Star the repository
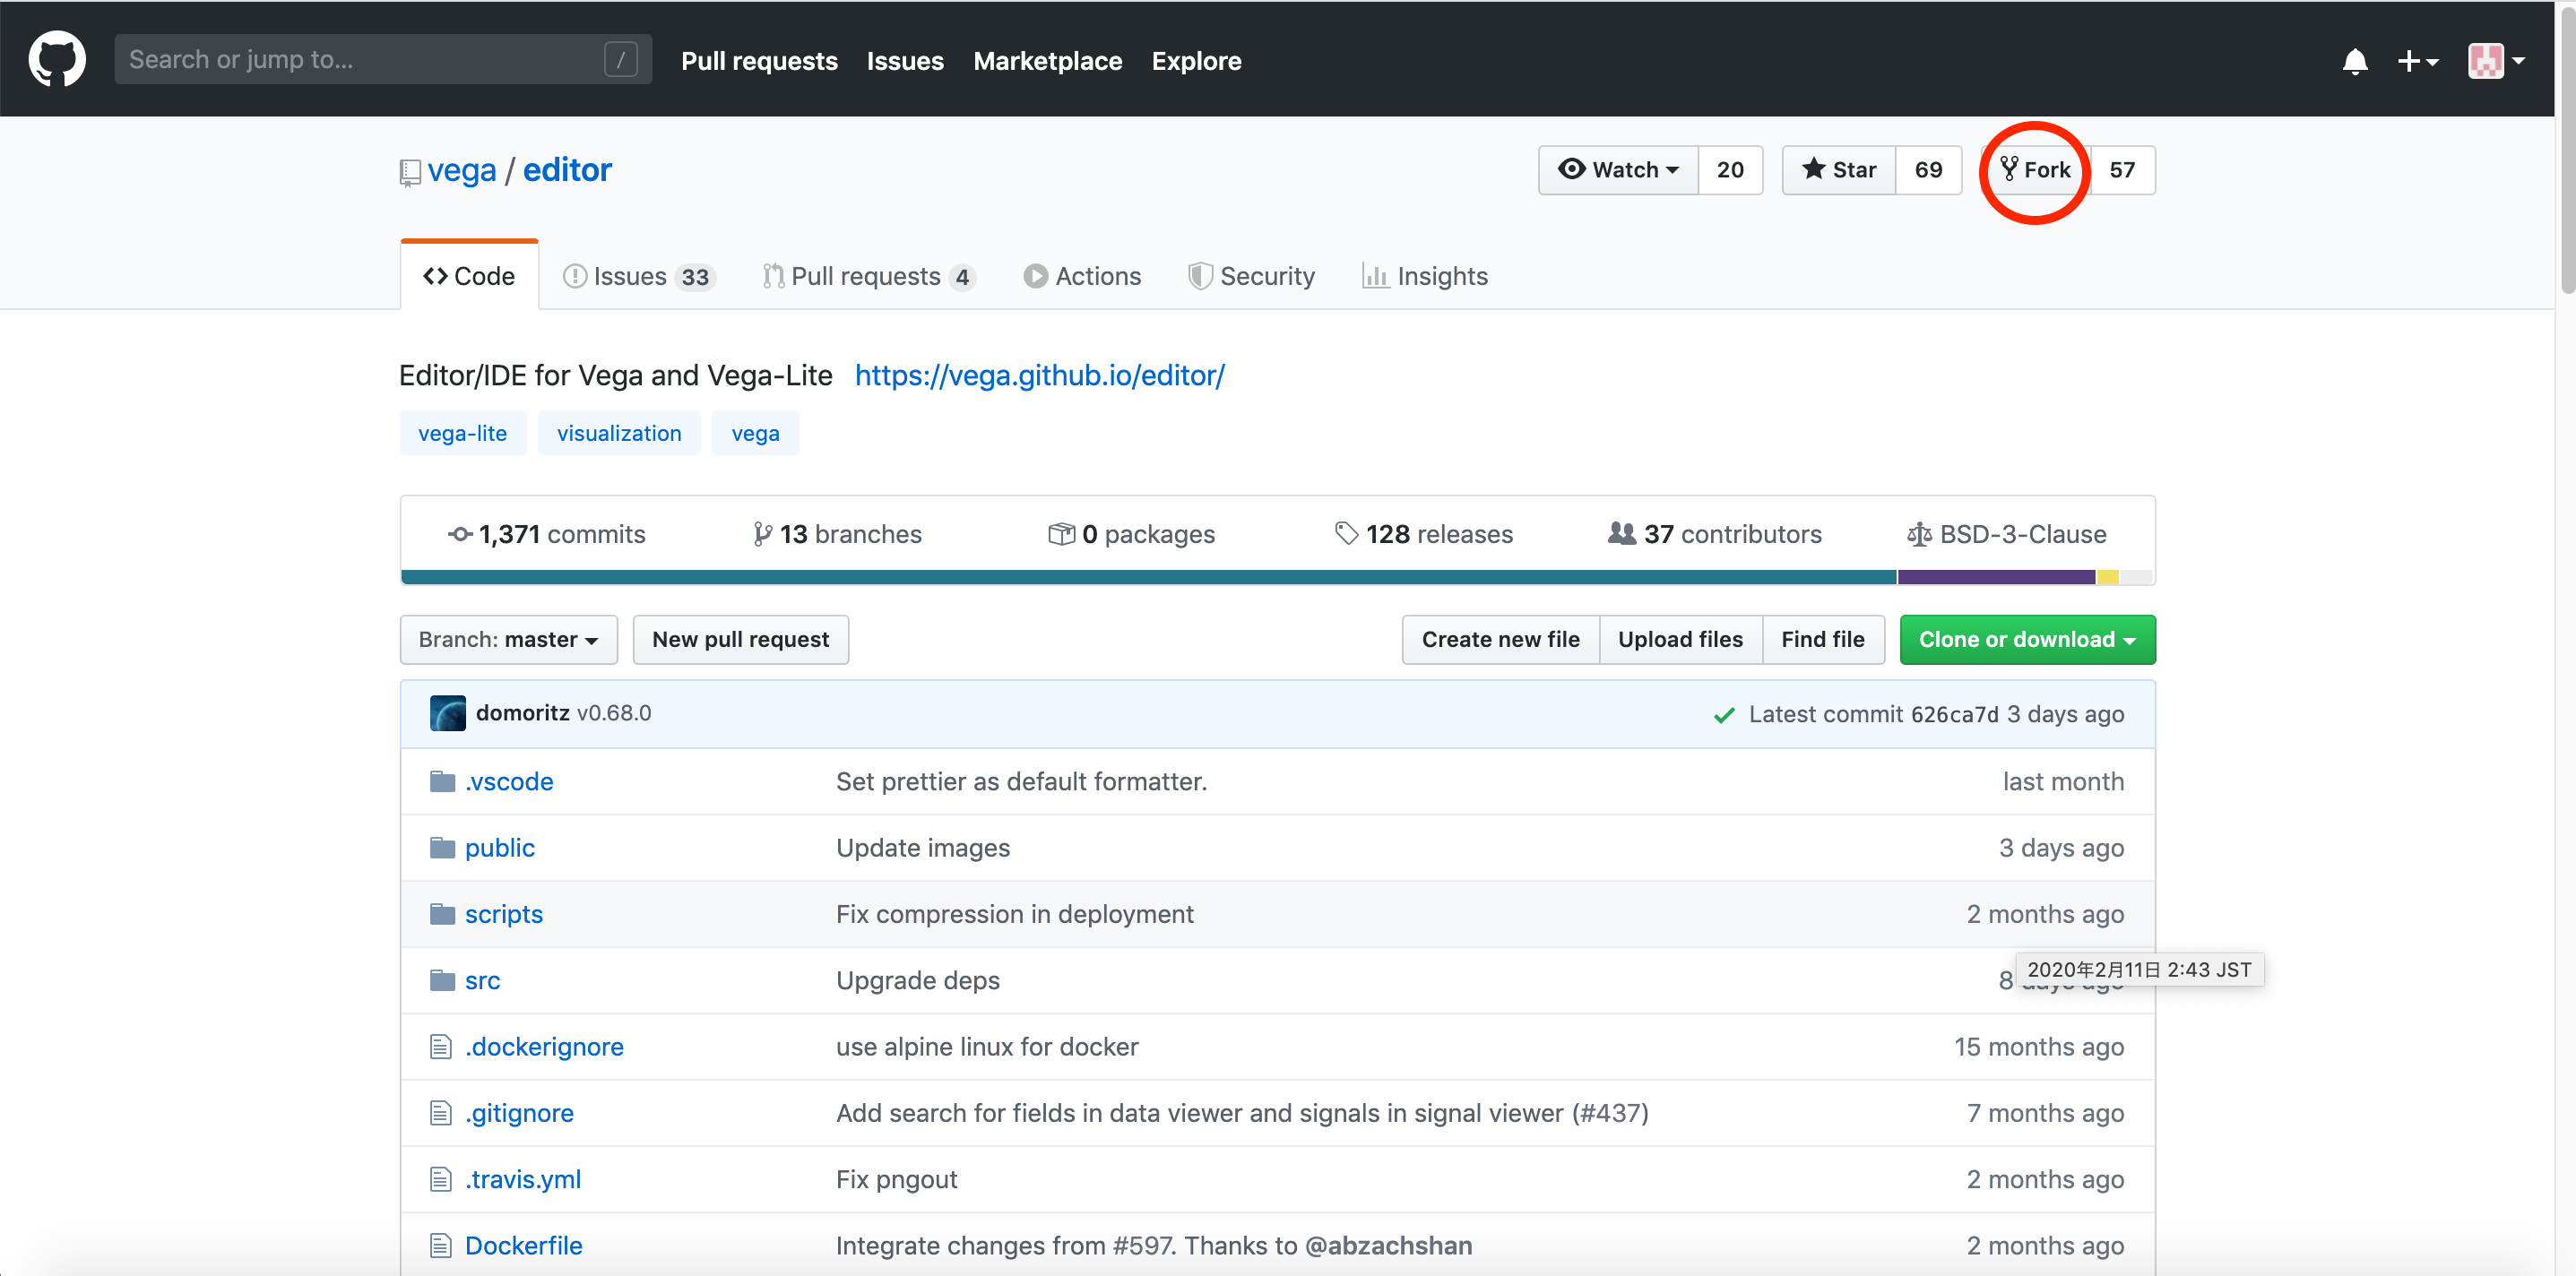 coord(1838,170)
